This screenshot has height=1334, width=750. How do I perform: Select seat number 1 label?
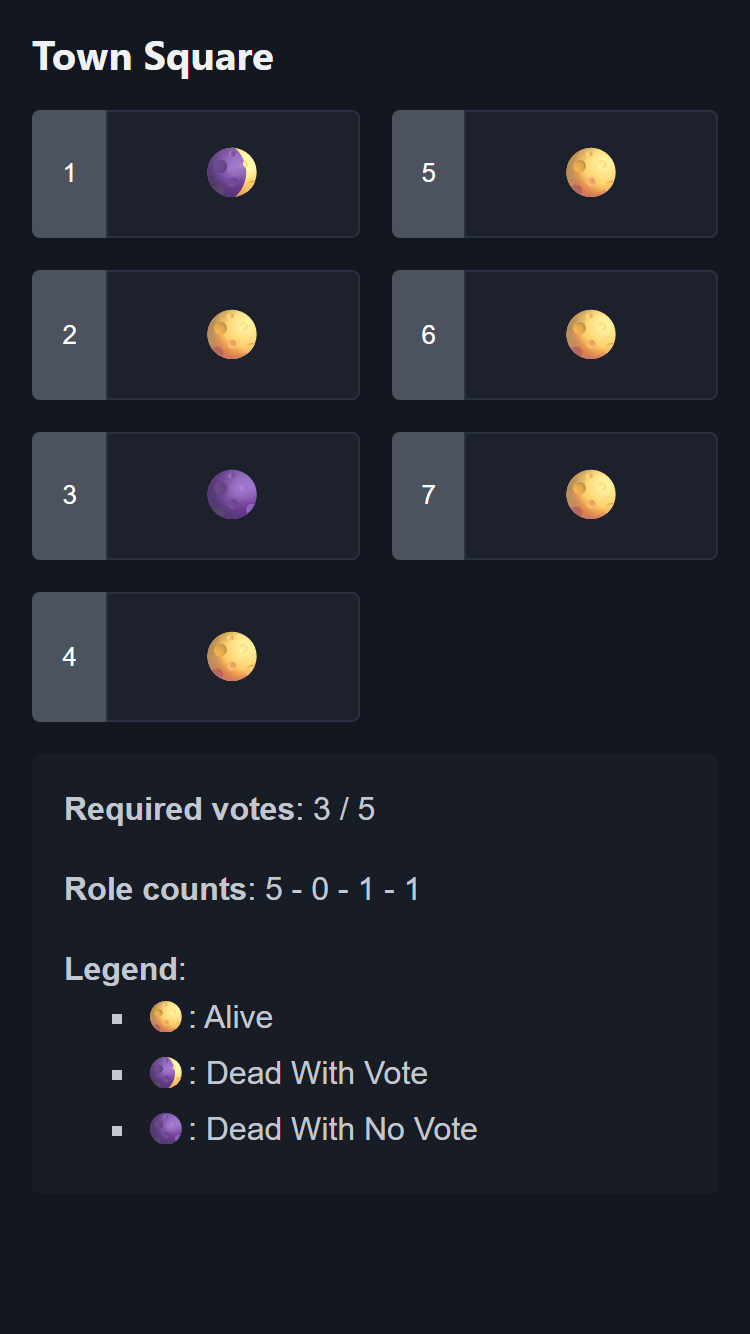(69, 174)
